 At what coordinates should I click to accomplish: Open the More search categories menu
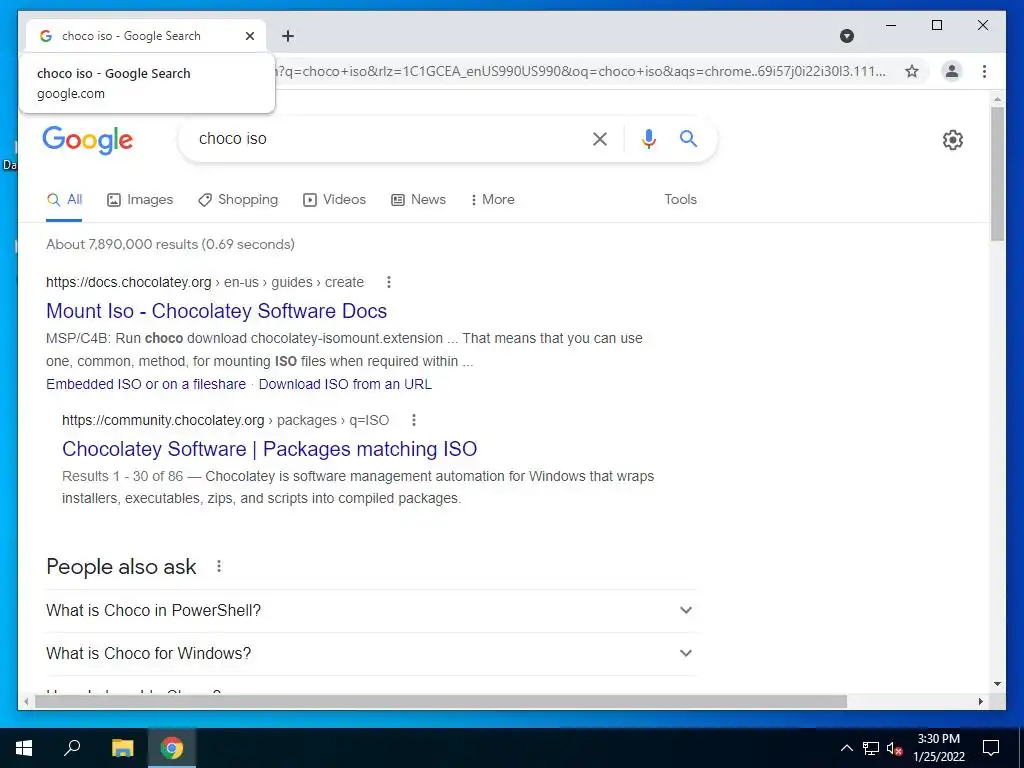[x=492, y=200]
